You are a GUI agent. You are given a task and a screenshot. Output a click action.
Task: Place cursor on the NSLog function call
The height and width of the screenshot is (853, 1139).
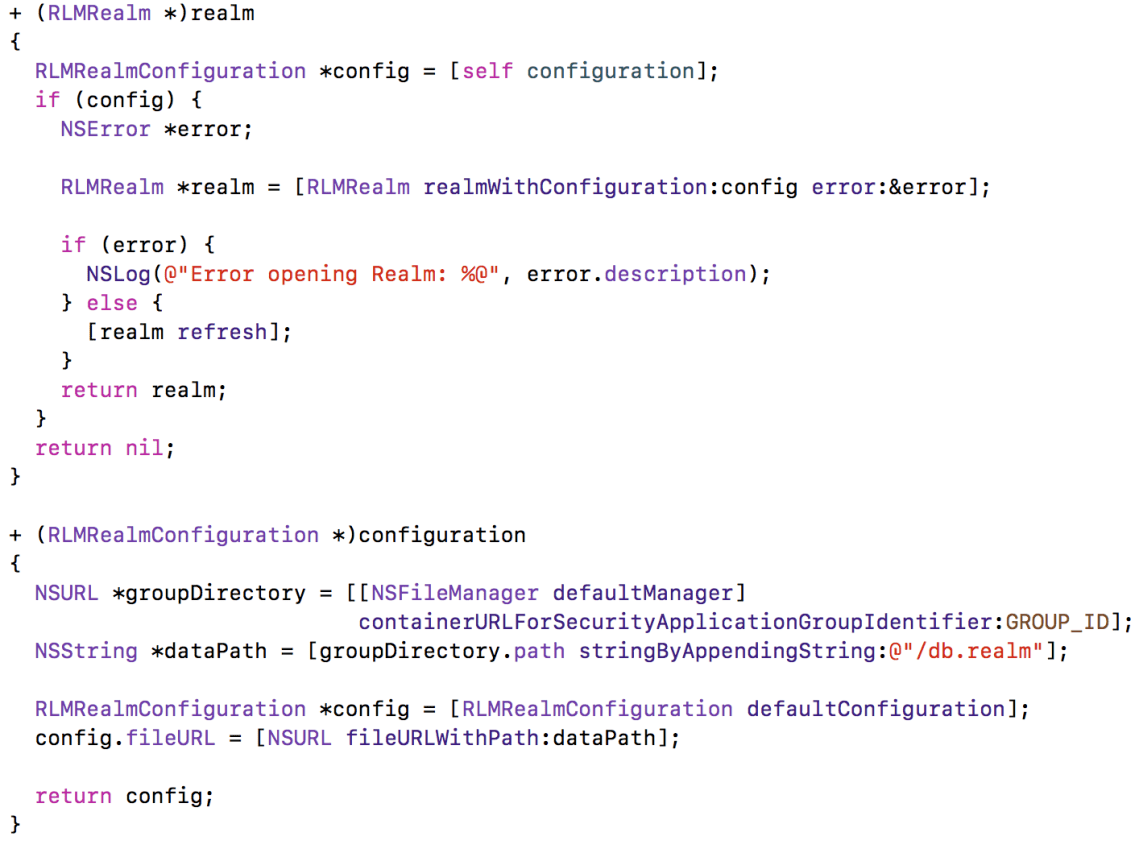111,274
